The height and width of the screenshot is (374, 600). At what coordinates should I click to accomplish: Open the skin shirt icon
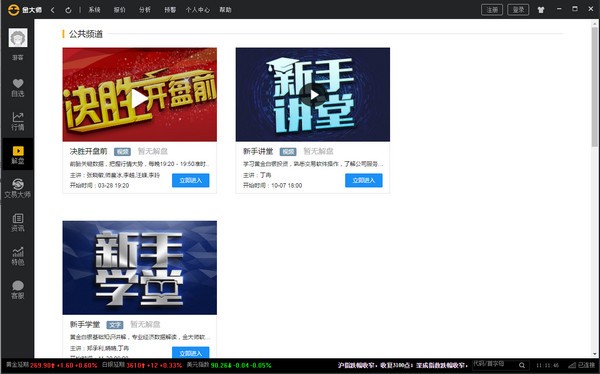pos(541,10)
